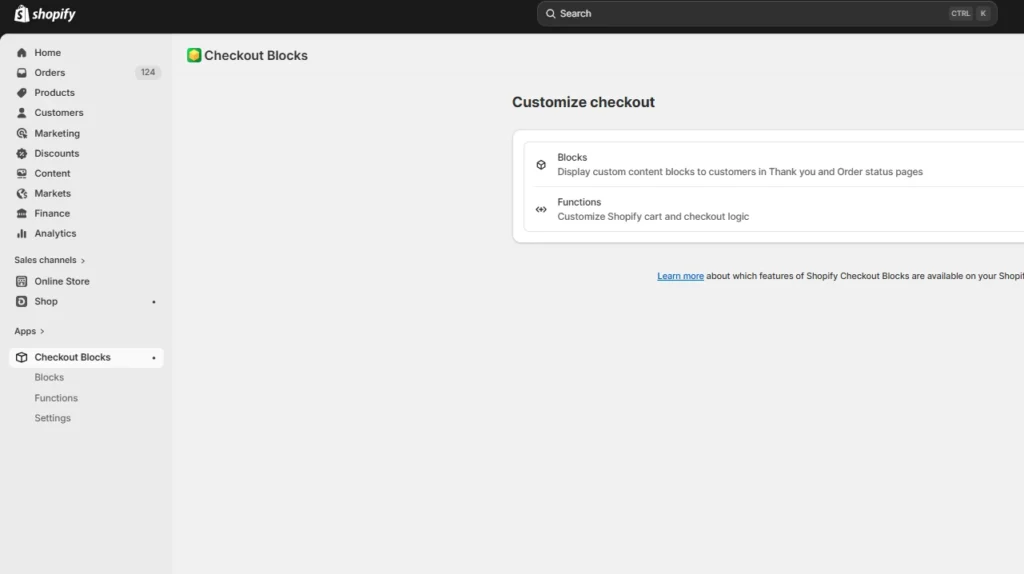Open the Markets menu label
The height and width of the screenshot is (574, 1024).
pos(52,194)
